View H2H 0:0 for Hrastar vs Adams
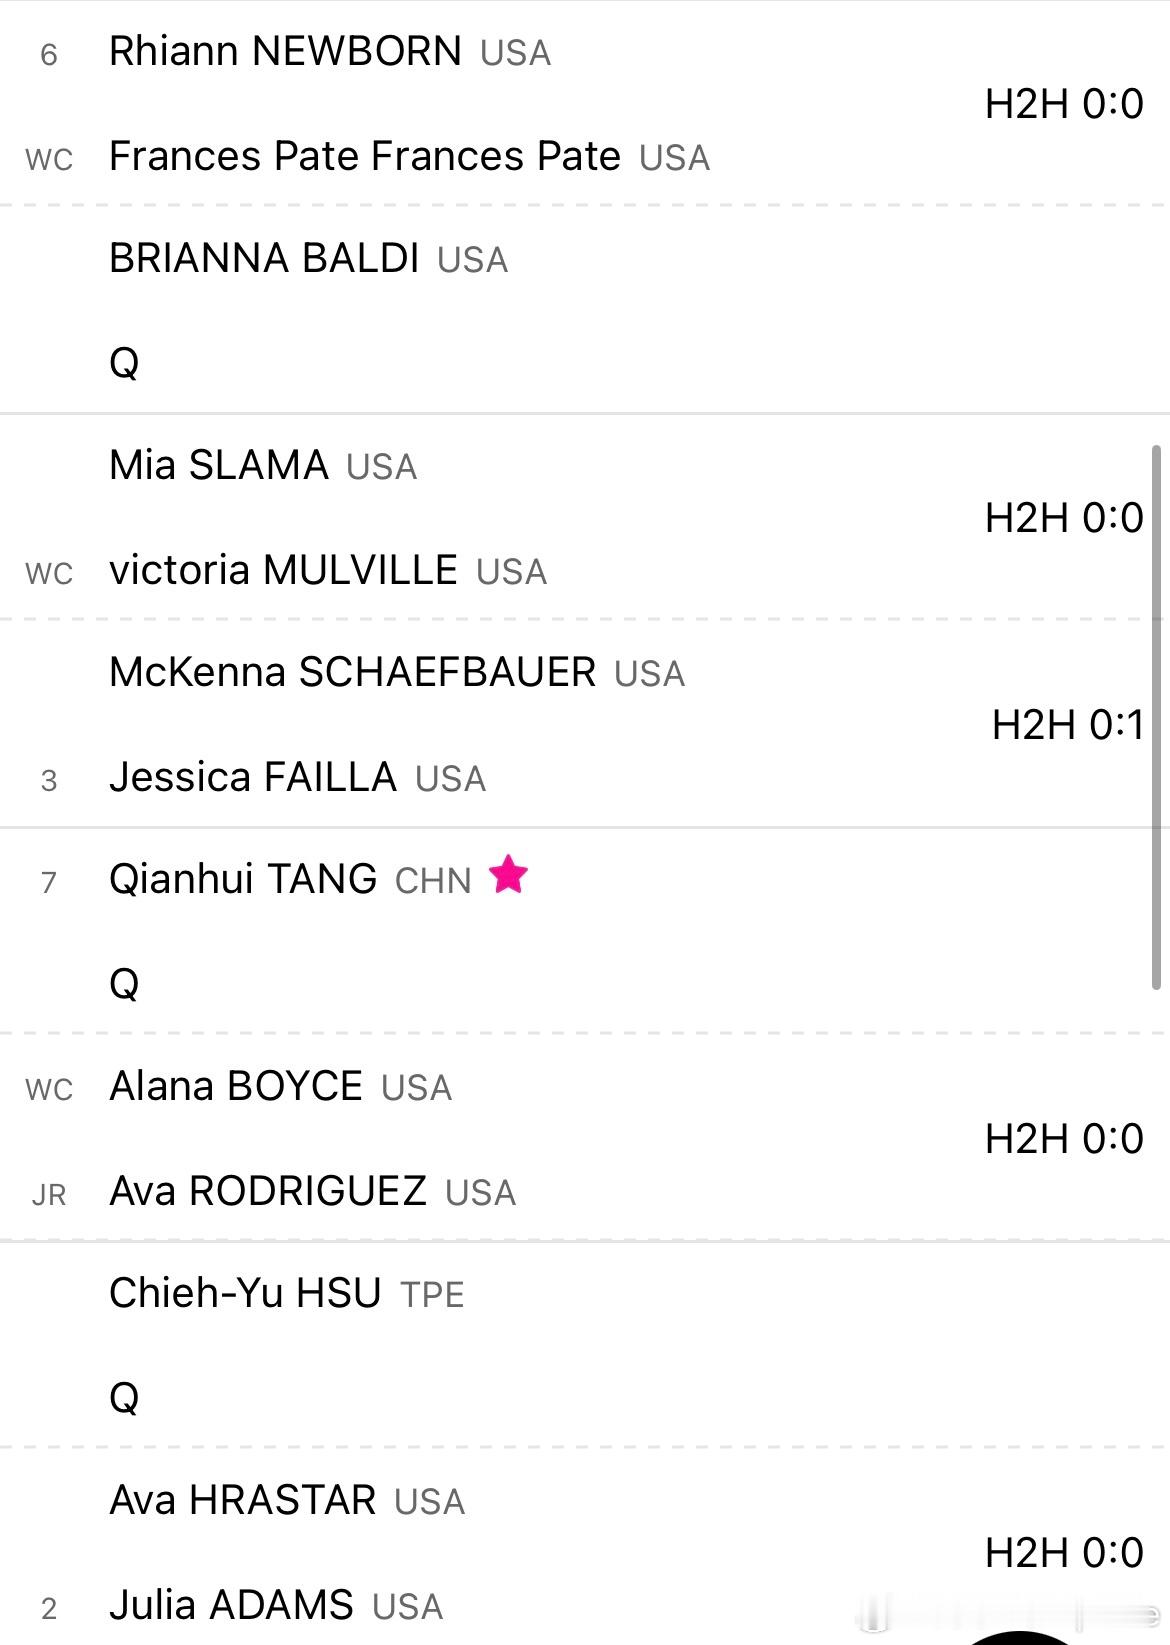Viewport: 1170px width, 1645px height. [1064, 1553]
